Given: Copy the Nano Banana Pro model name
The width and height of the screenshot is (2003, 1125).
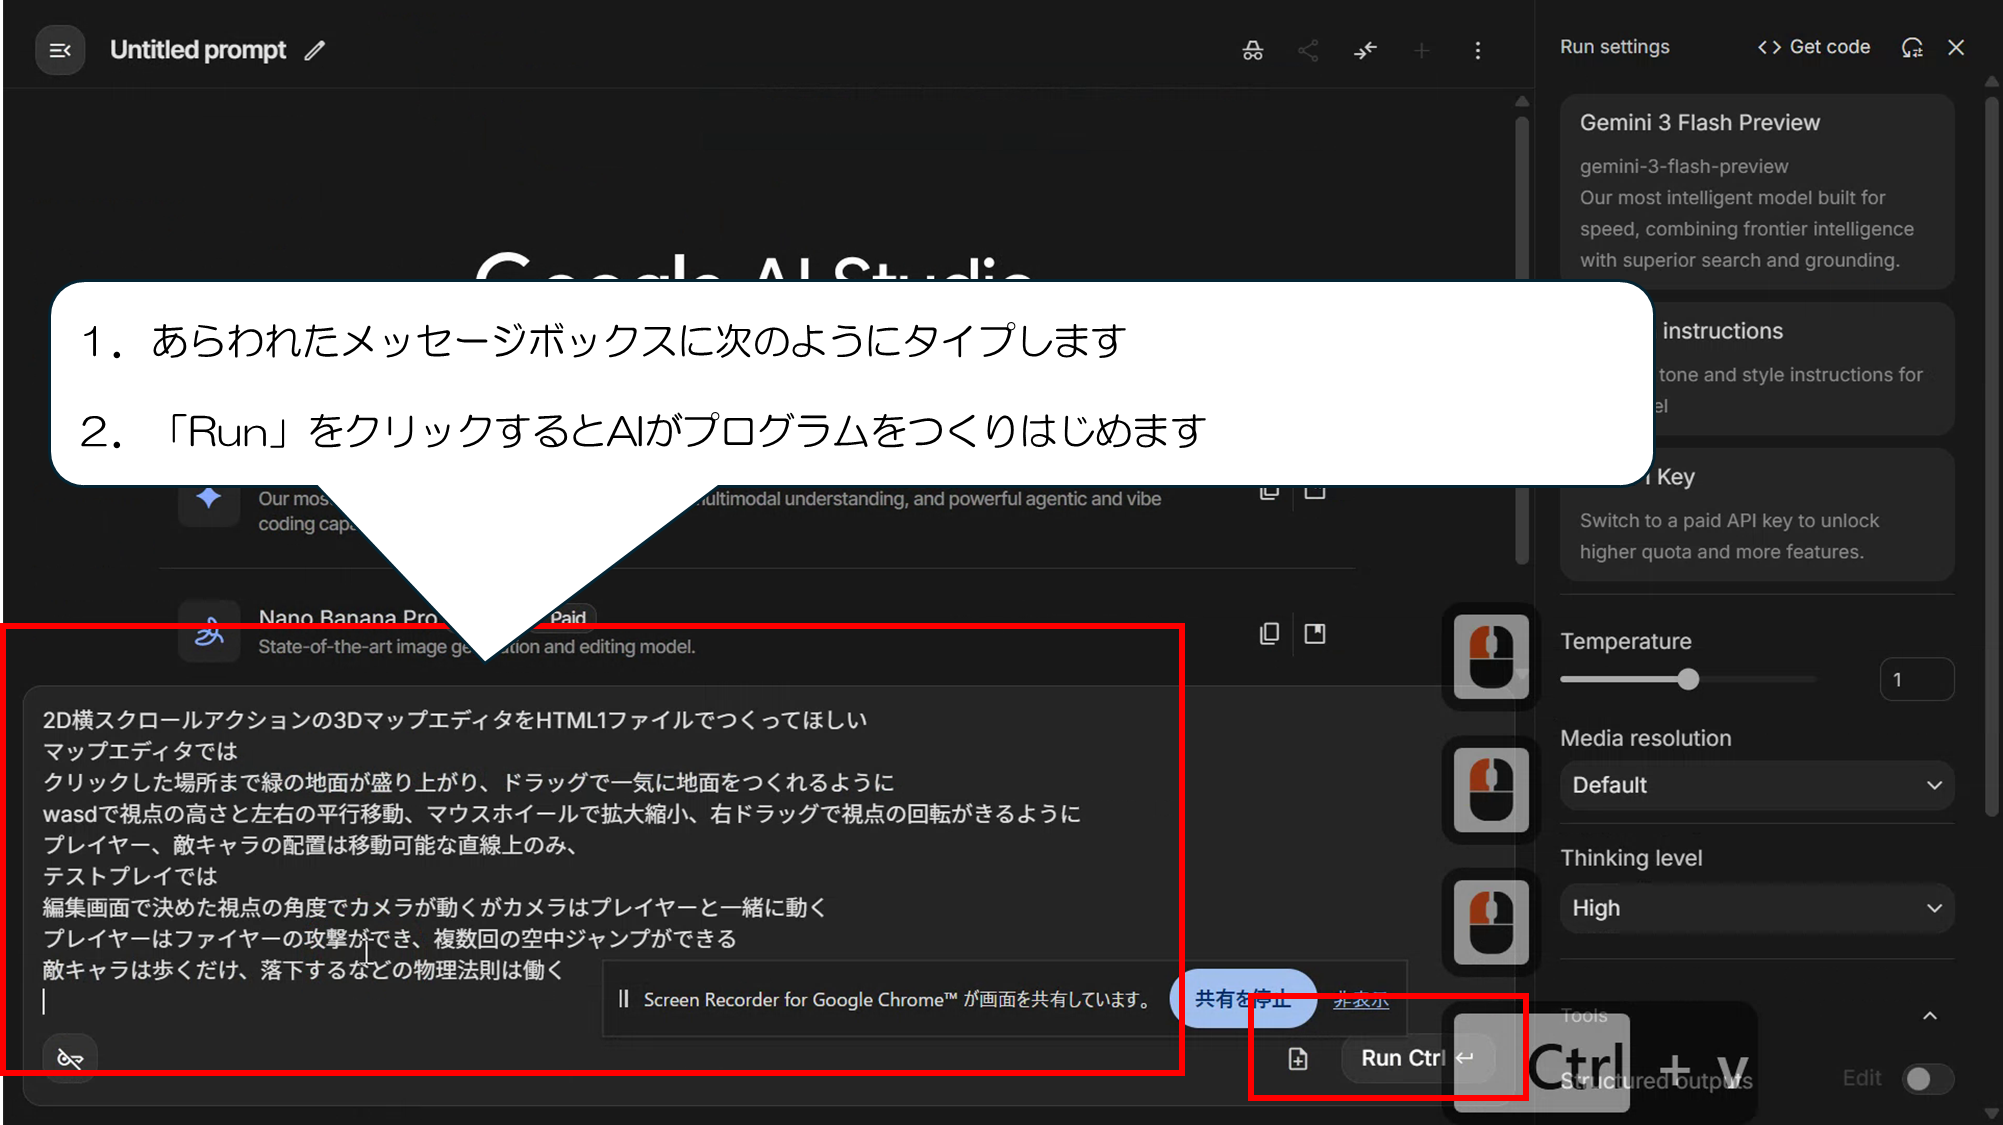Looking at the screenshot, I should pyautogui.click(x=1269, y=633).
